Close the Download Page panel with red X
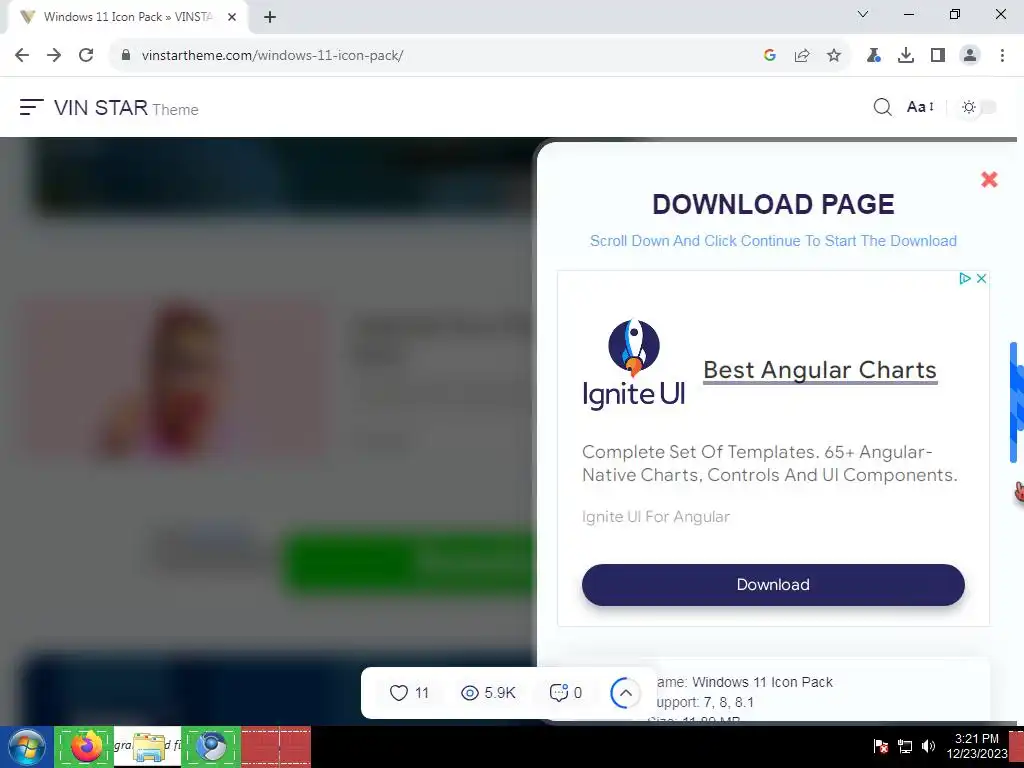The height and width of the screenshot is (768, 1024). click(989, 180)
